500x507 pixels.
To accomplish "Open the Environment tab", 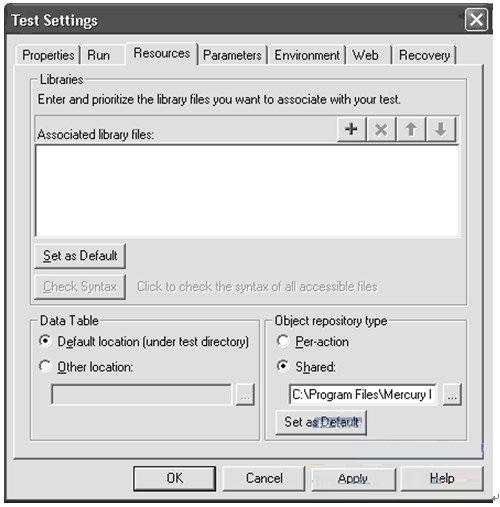I will point(307,55).
